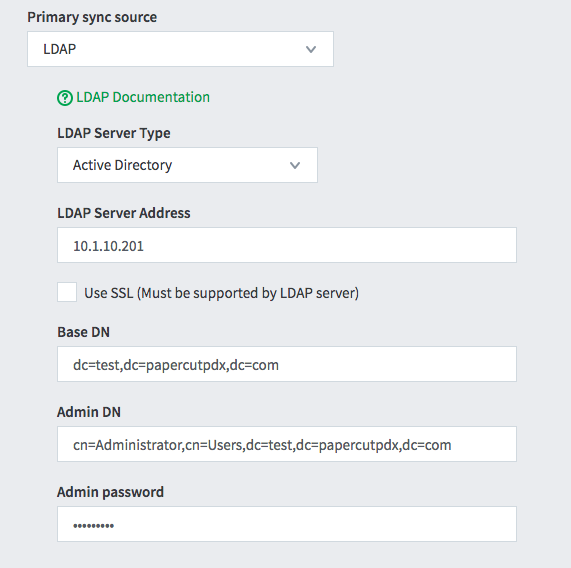Open the Primary sync source dropdown
The image size is (571, 568).
[180, 49]
